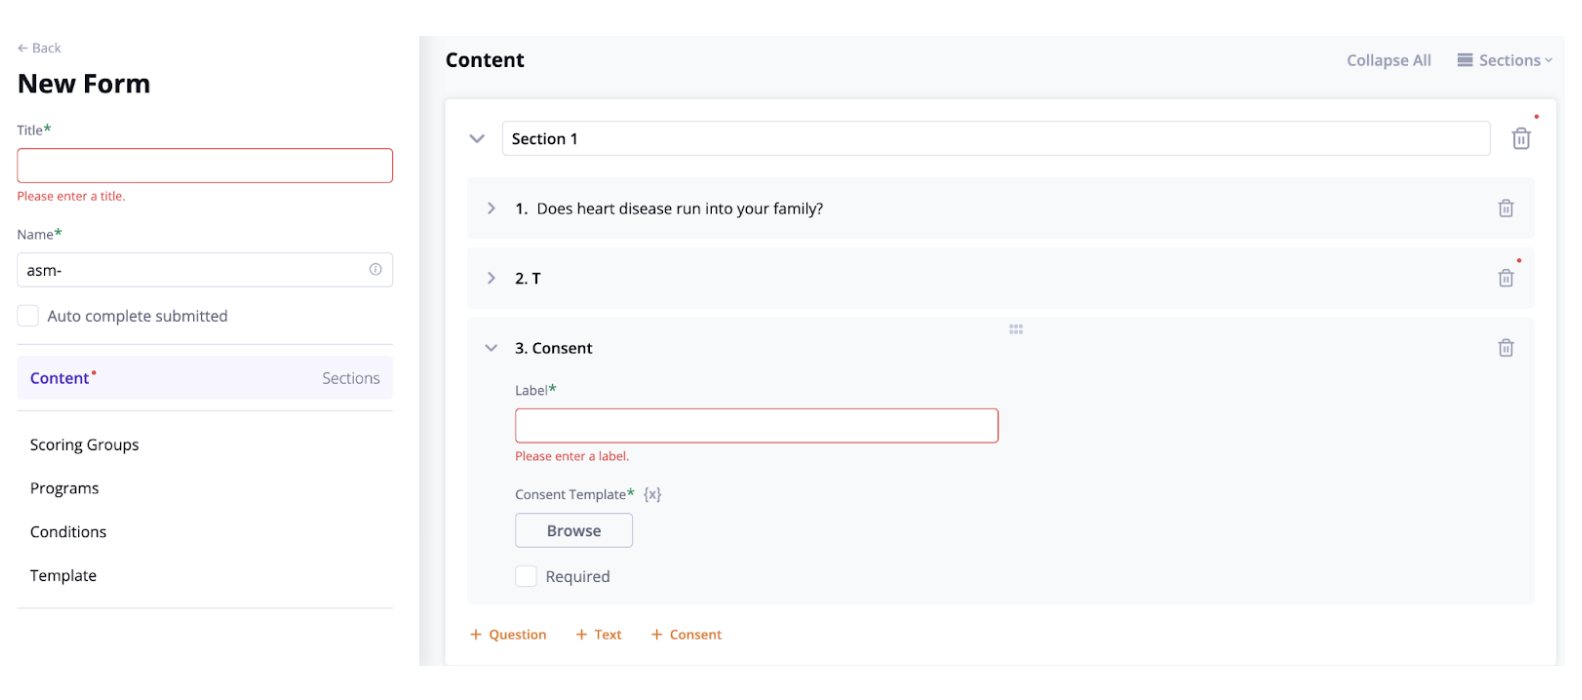Click the list icon next to Sections

click(x=1466, y=60)
